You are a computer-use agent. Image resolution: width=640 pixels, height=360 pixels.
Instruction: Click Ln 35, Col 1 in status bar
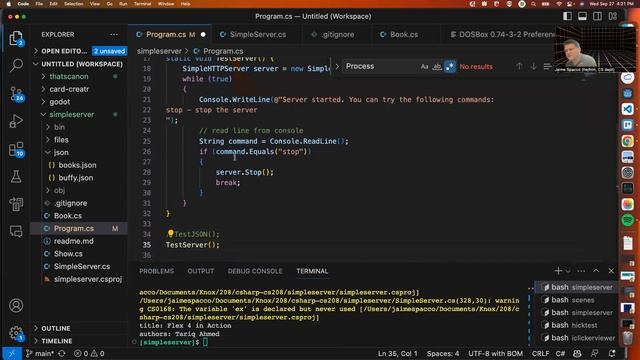tap(398, 353)
